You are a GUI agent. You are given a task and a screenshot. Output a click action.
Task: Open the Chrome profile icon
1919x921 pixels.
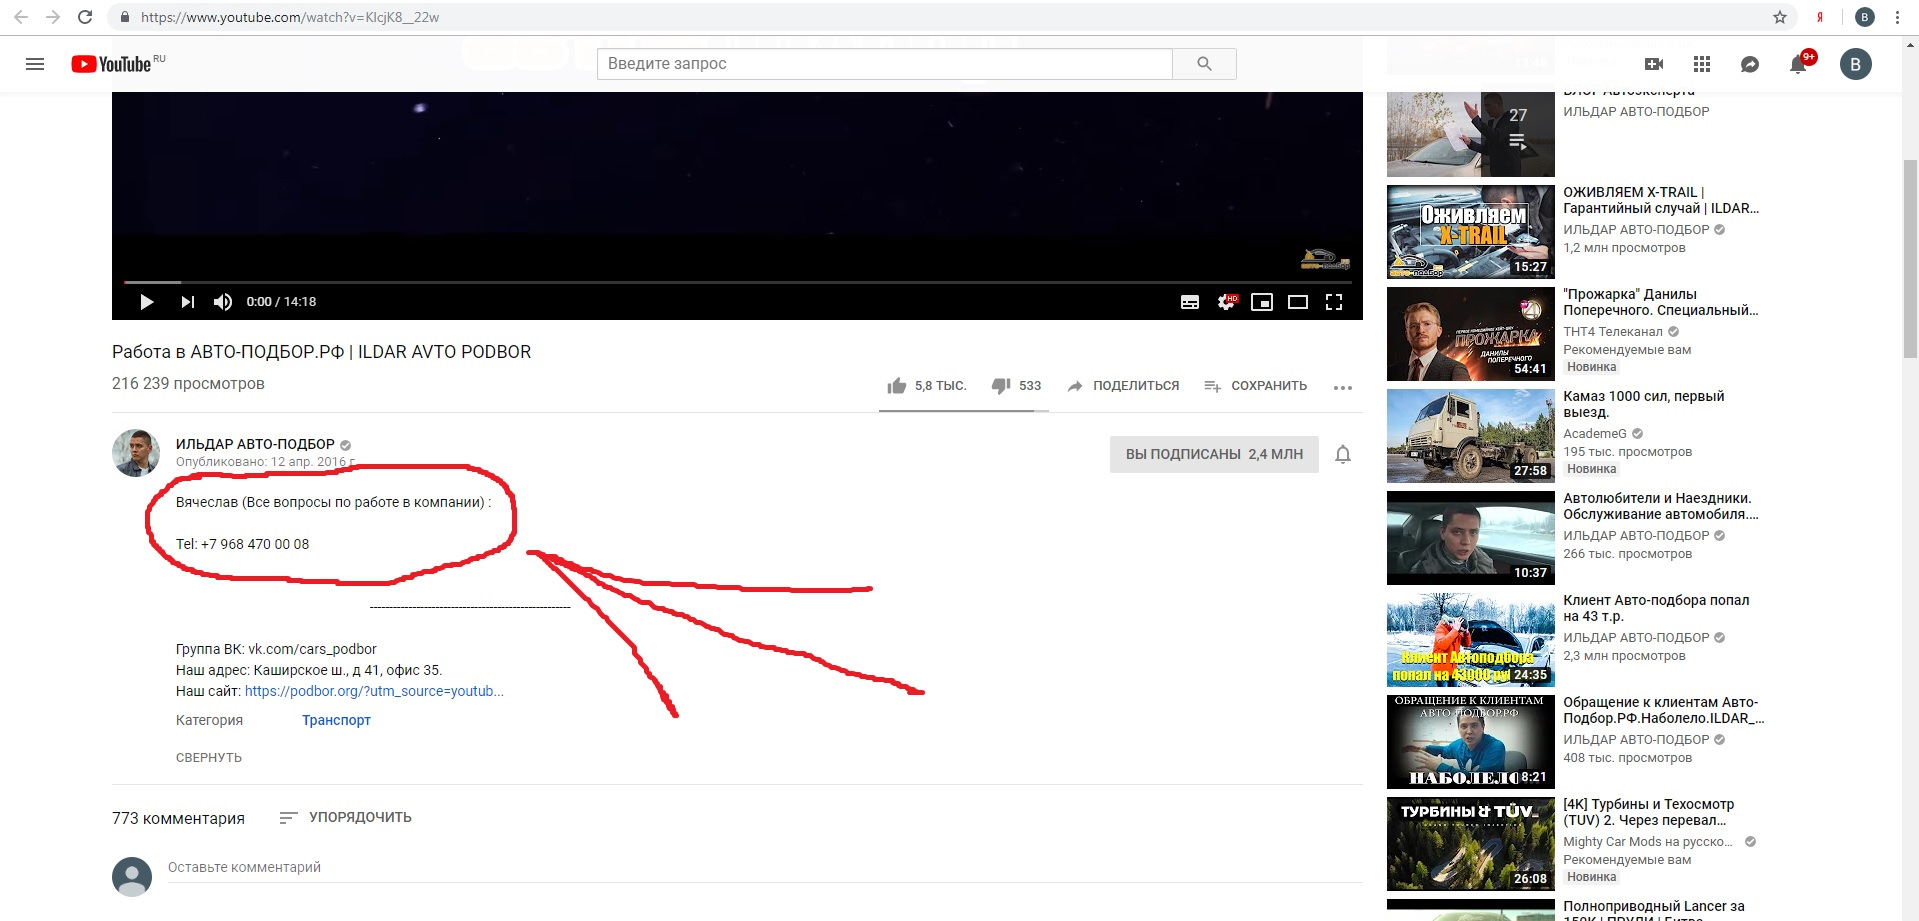pyautogui.click(x=1865, y=17)
